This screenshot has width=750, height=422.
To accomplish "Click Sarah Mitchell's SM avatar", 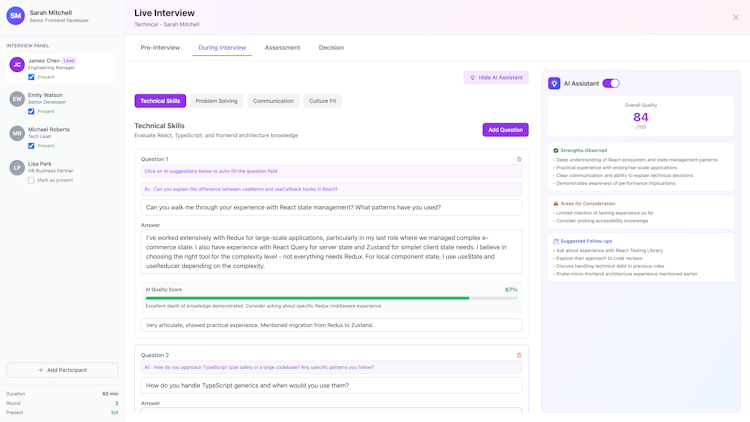I will 16,16.
